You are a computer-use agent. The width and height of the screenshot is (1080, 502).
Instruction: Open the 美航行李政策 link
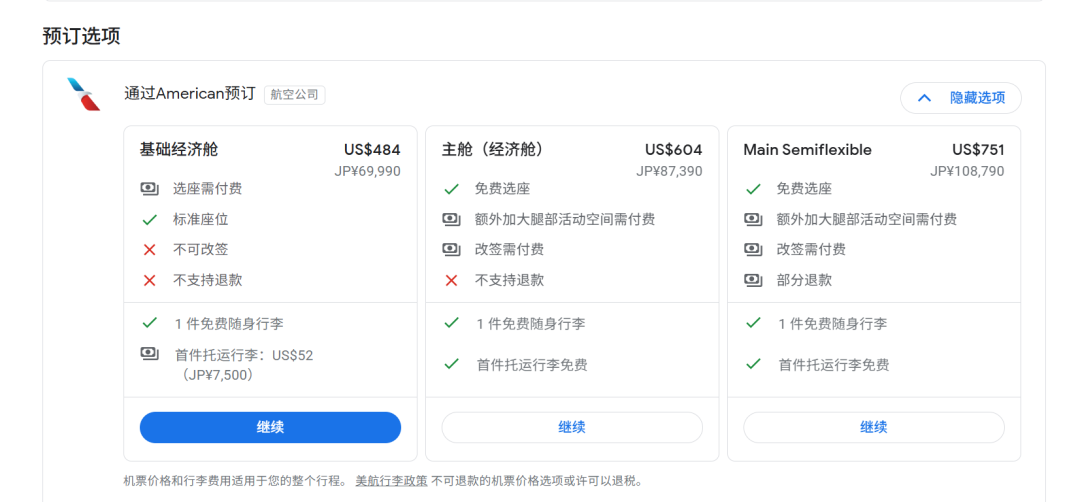coord(391,481)
